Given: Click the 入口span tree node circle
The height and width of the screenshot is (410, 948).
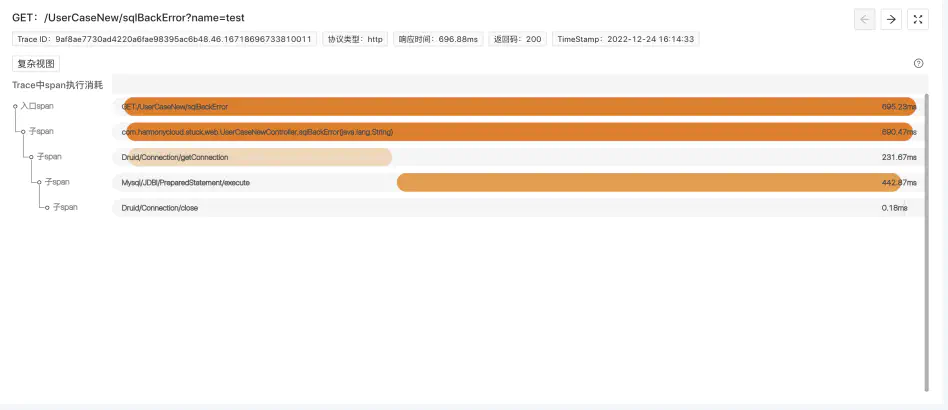Looking at the screenshot, I should (15, 106).
